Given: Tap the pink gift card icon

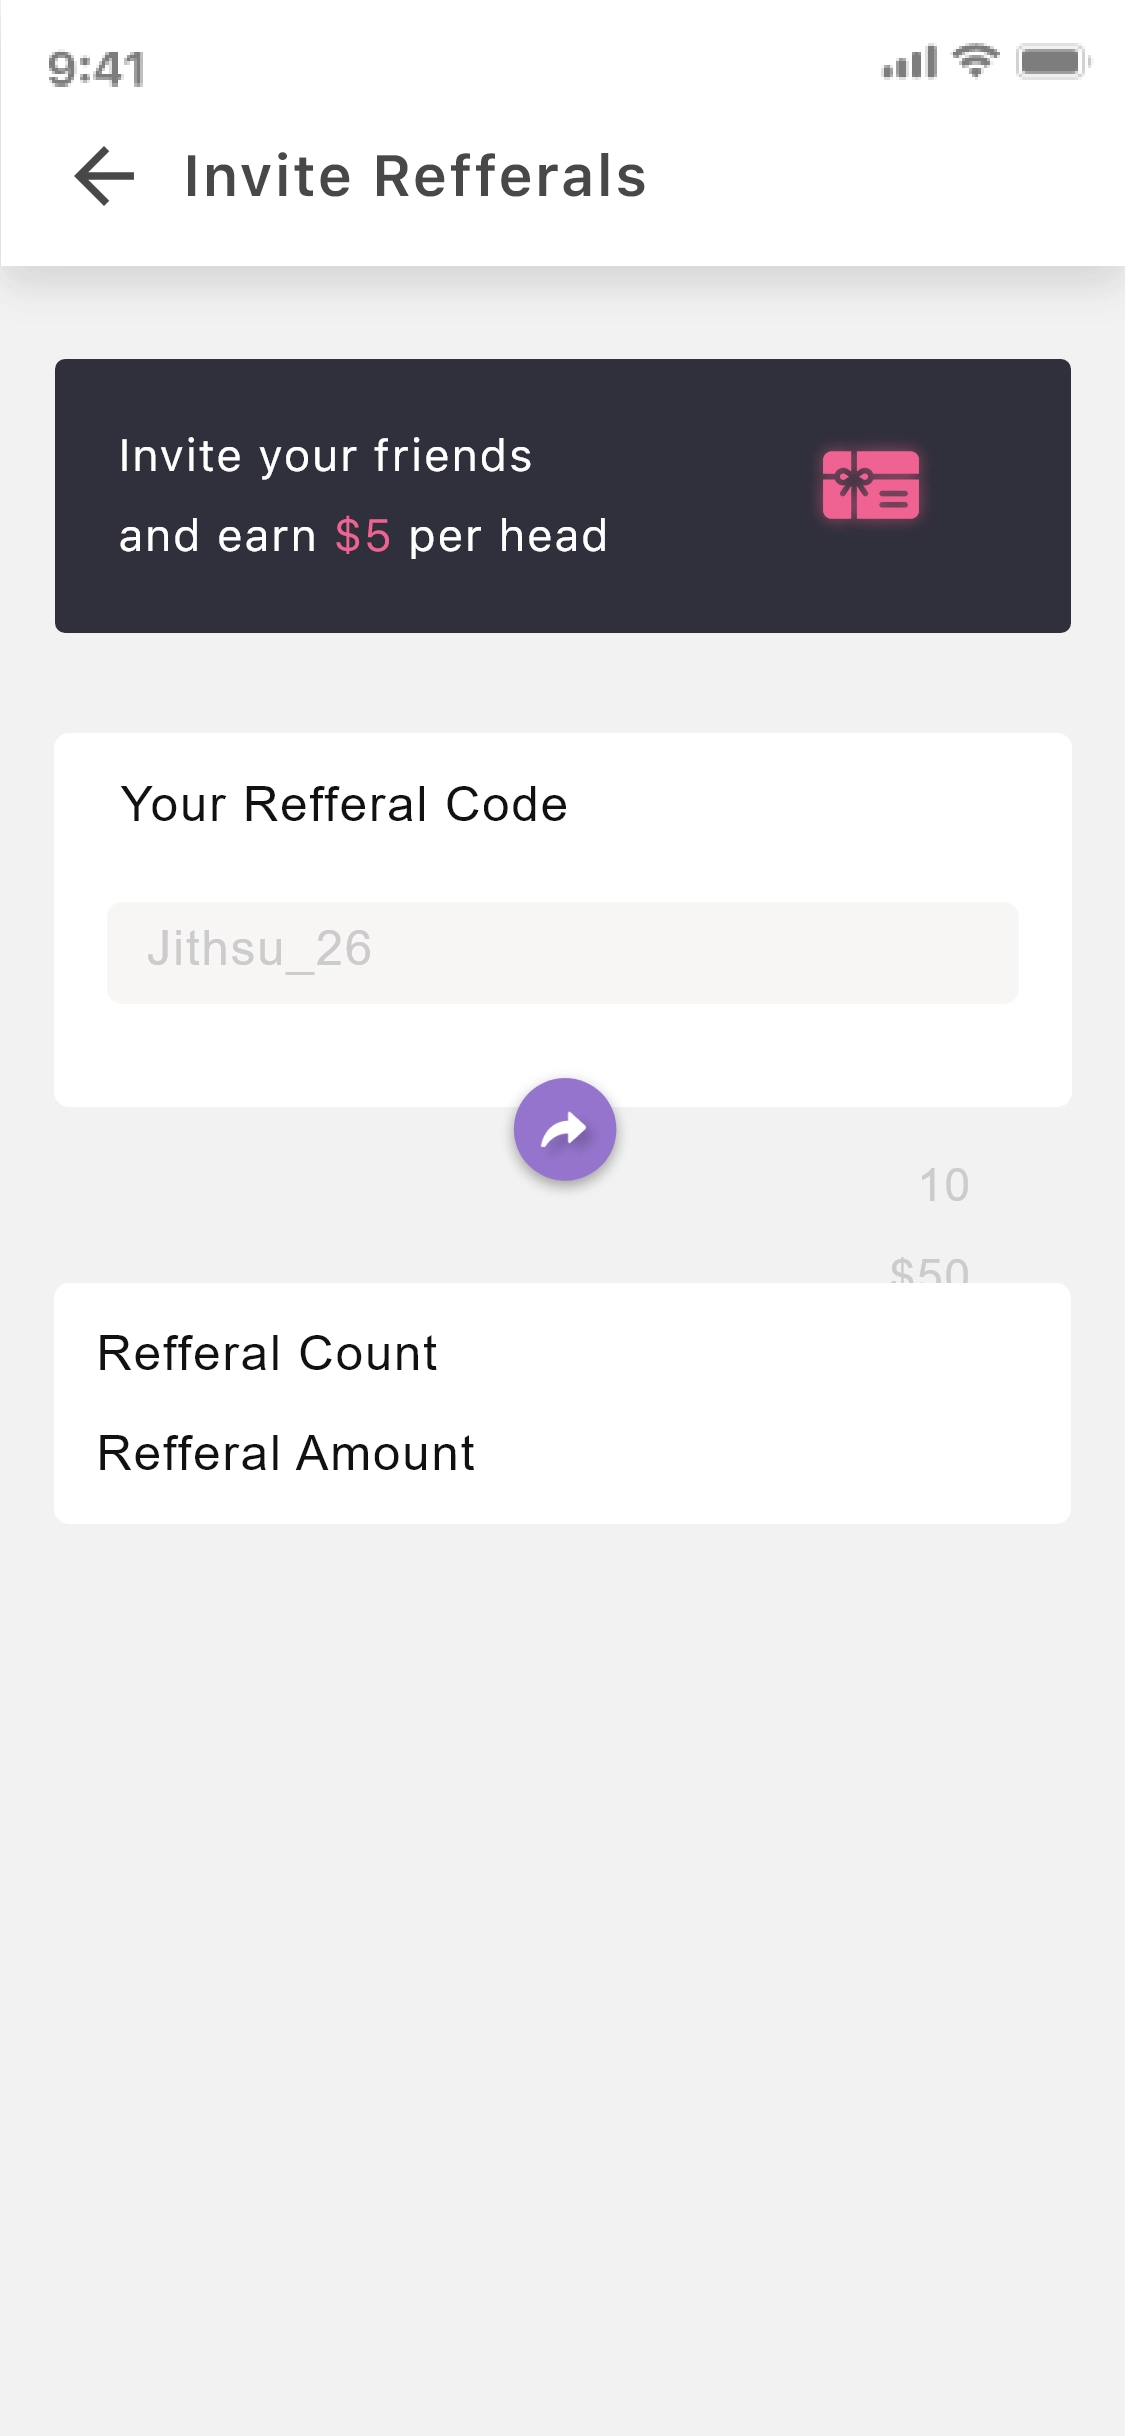Looking at the screenshot, I should coord(870,485).
